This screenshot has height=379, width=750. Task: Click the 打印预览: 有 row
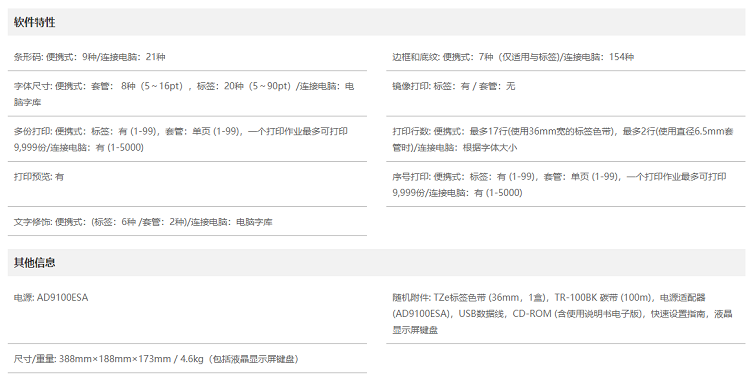188,184
